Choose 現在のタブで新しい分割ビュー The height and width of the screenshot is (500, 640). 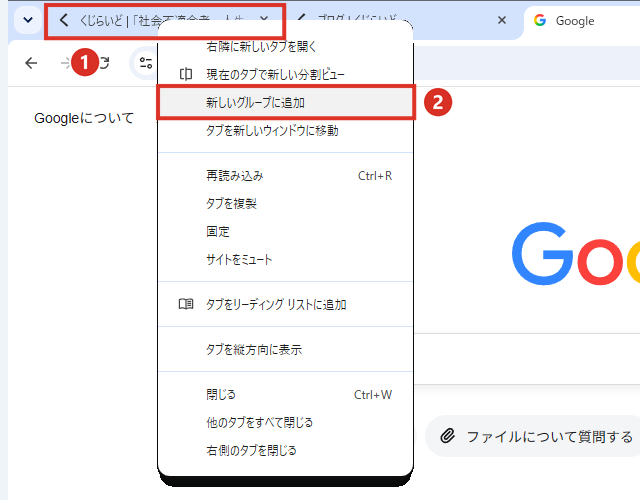285,74
